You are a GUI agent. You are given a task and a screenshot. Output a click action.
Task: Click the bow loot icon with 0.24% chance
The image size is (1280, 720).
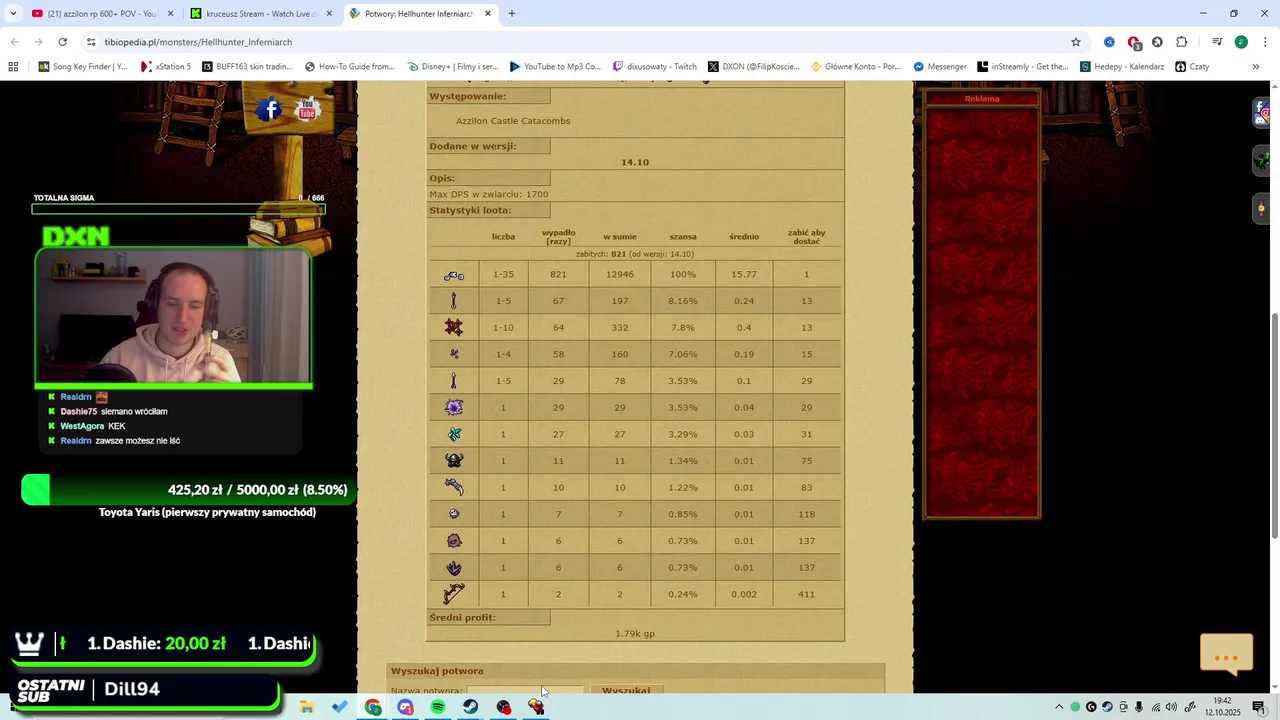pos(454,594)
